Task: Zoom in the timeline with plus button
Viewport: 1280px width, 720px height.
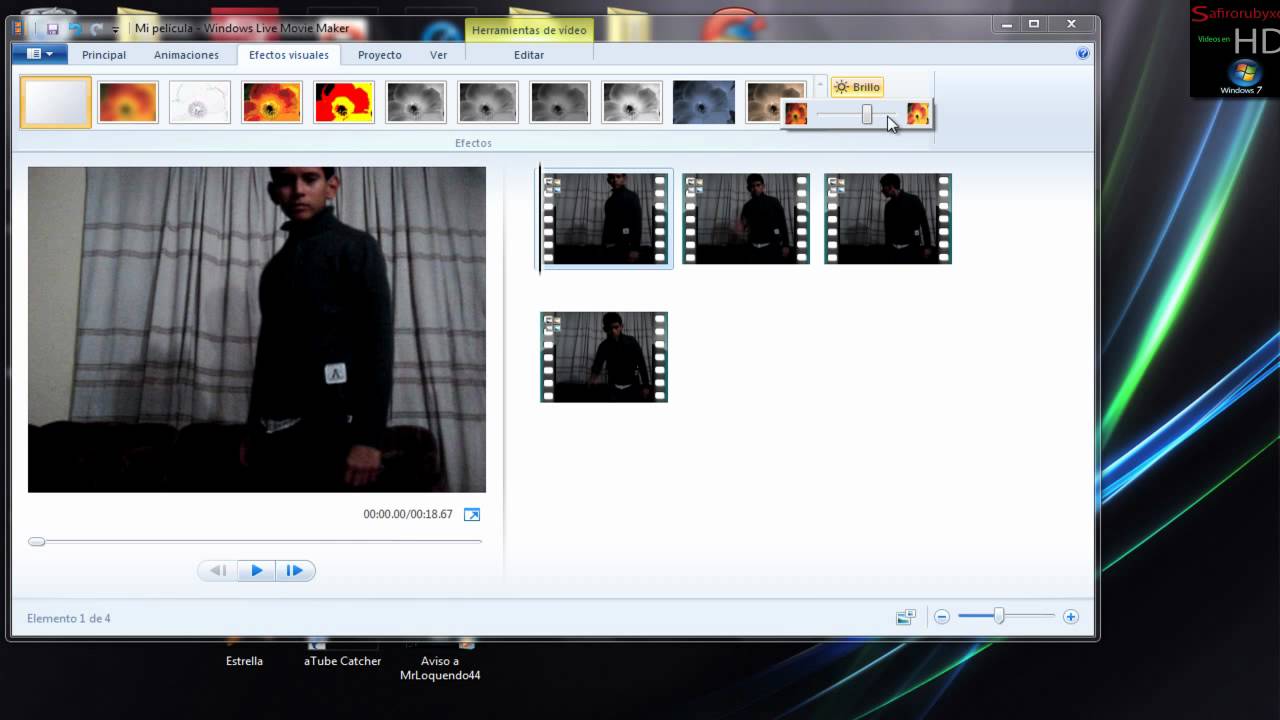Action: click(x=1071, y=617)
